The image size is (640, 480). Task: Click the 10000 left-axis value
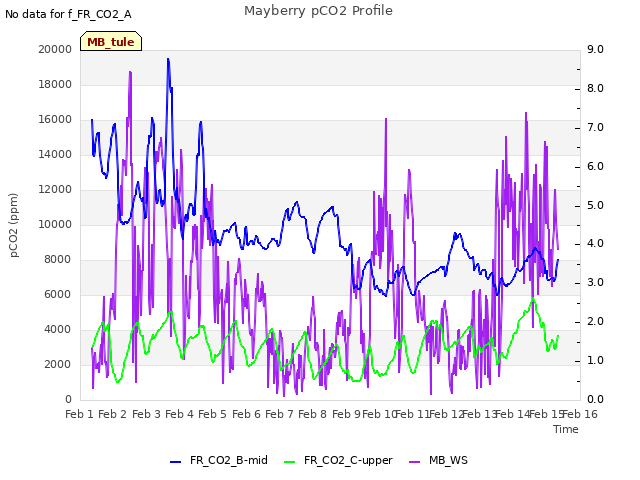click(55, 224)
